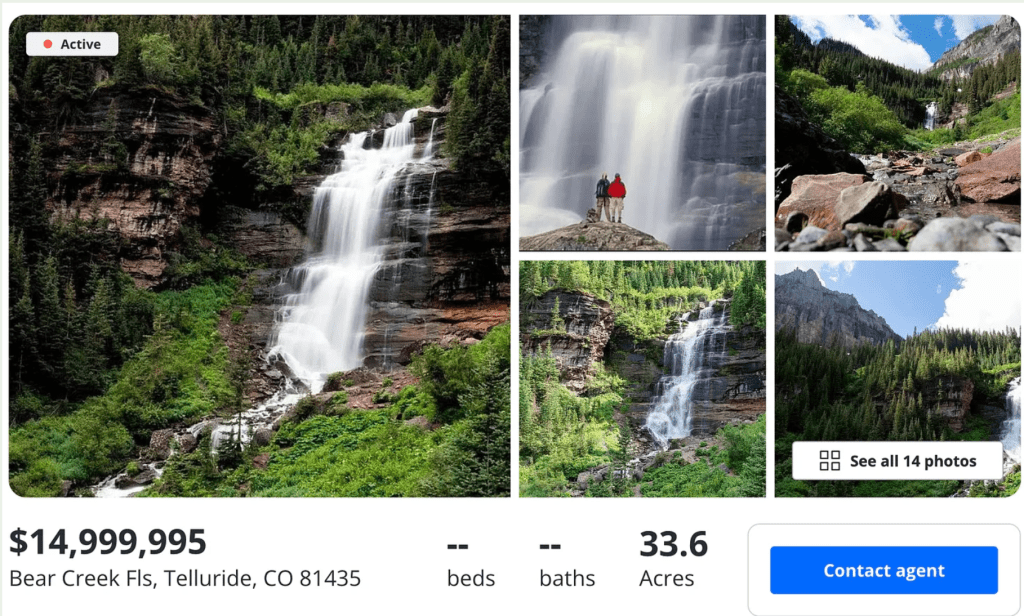
Task: Click the $14,999,995 listing price
Action: (x=108, y=542)
